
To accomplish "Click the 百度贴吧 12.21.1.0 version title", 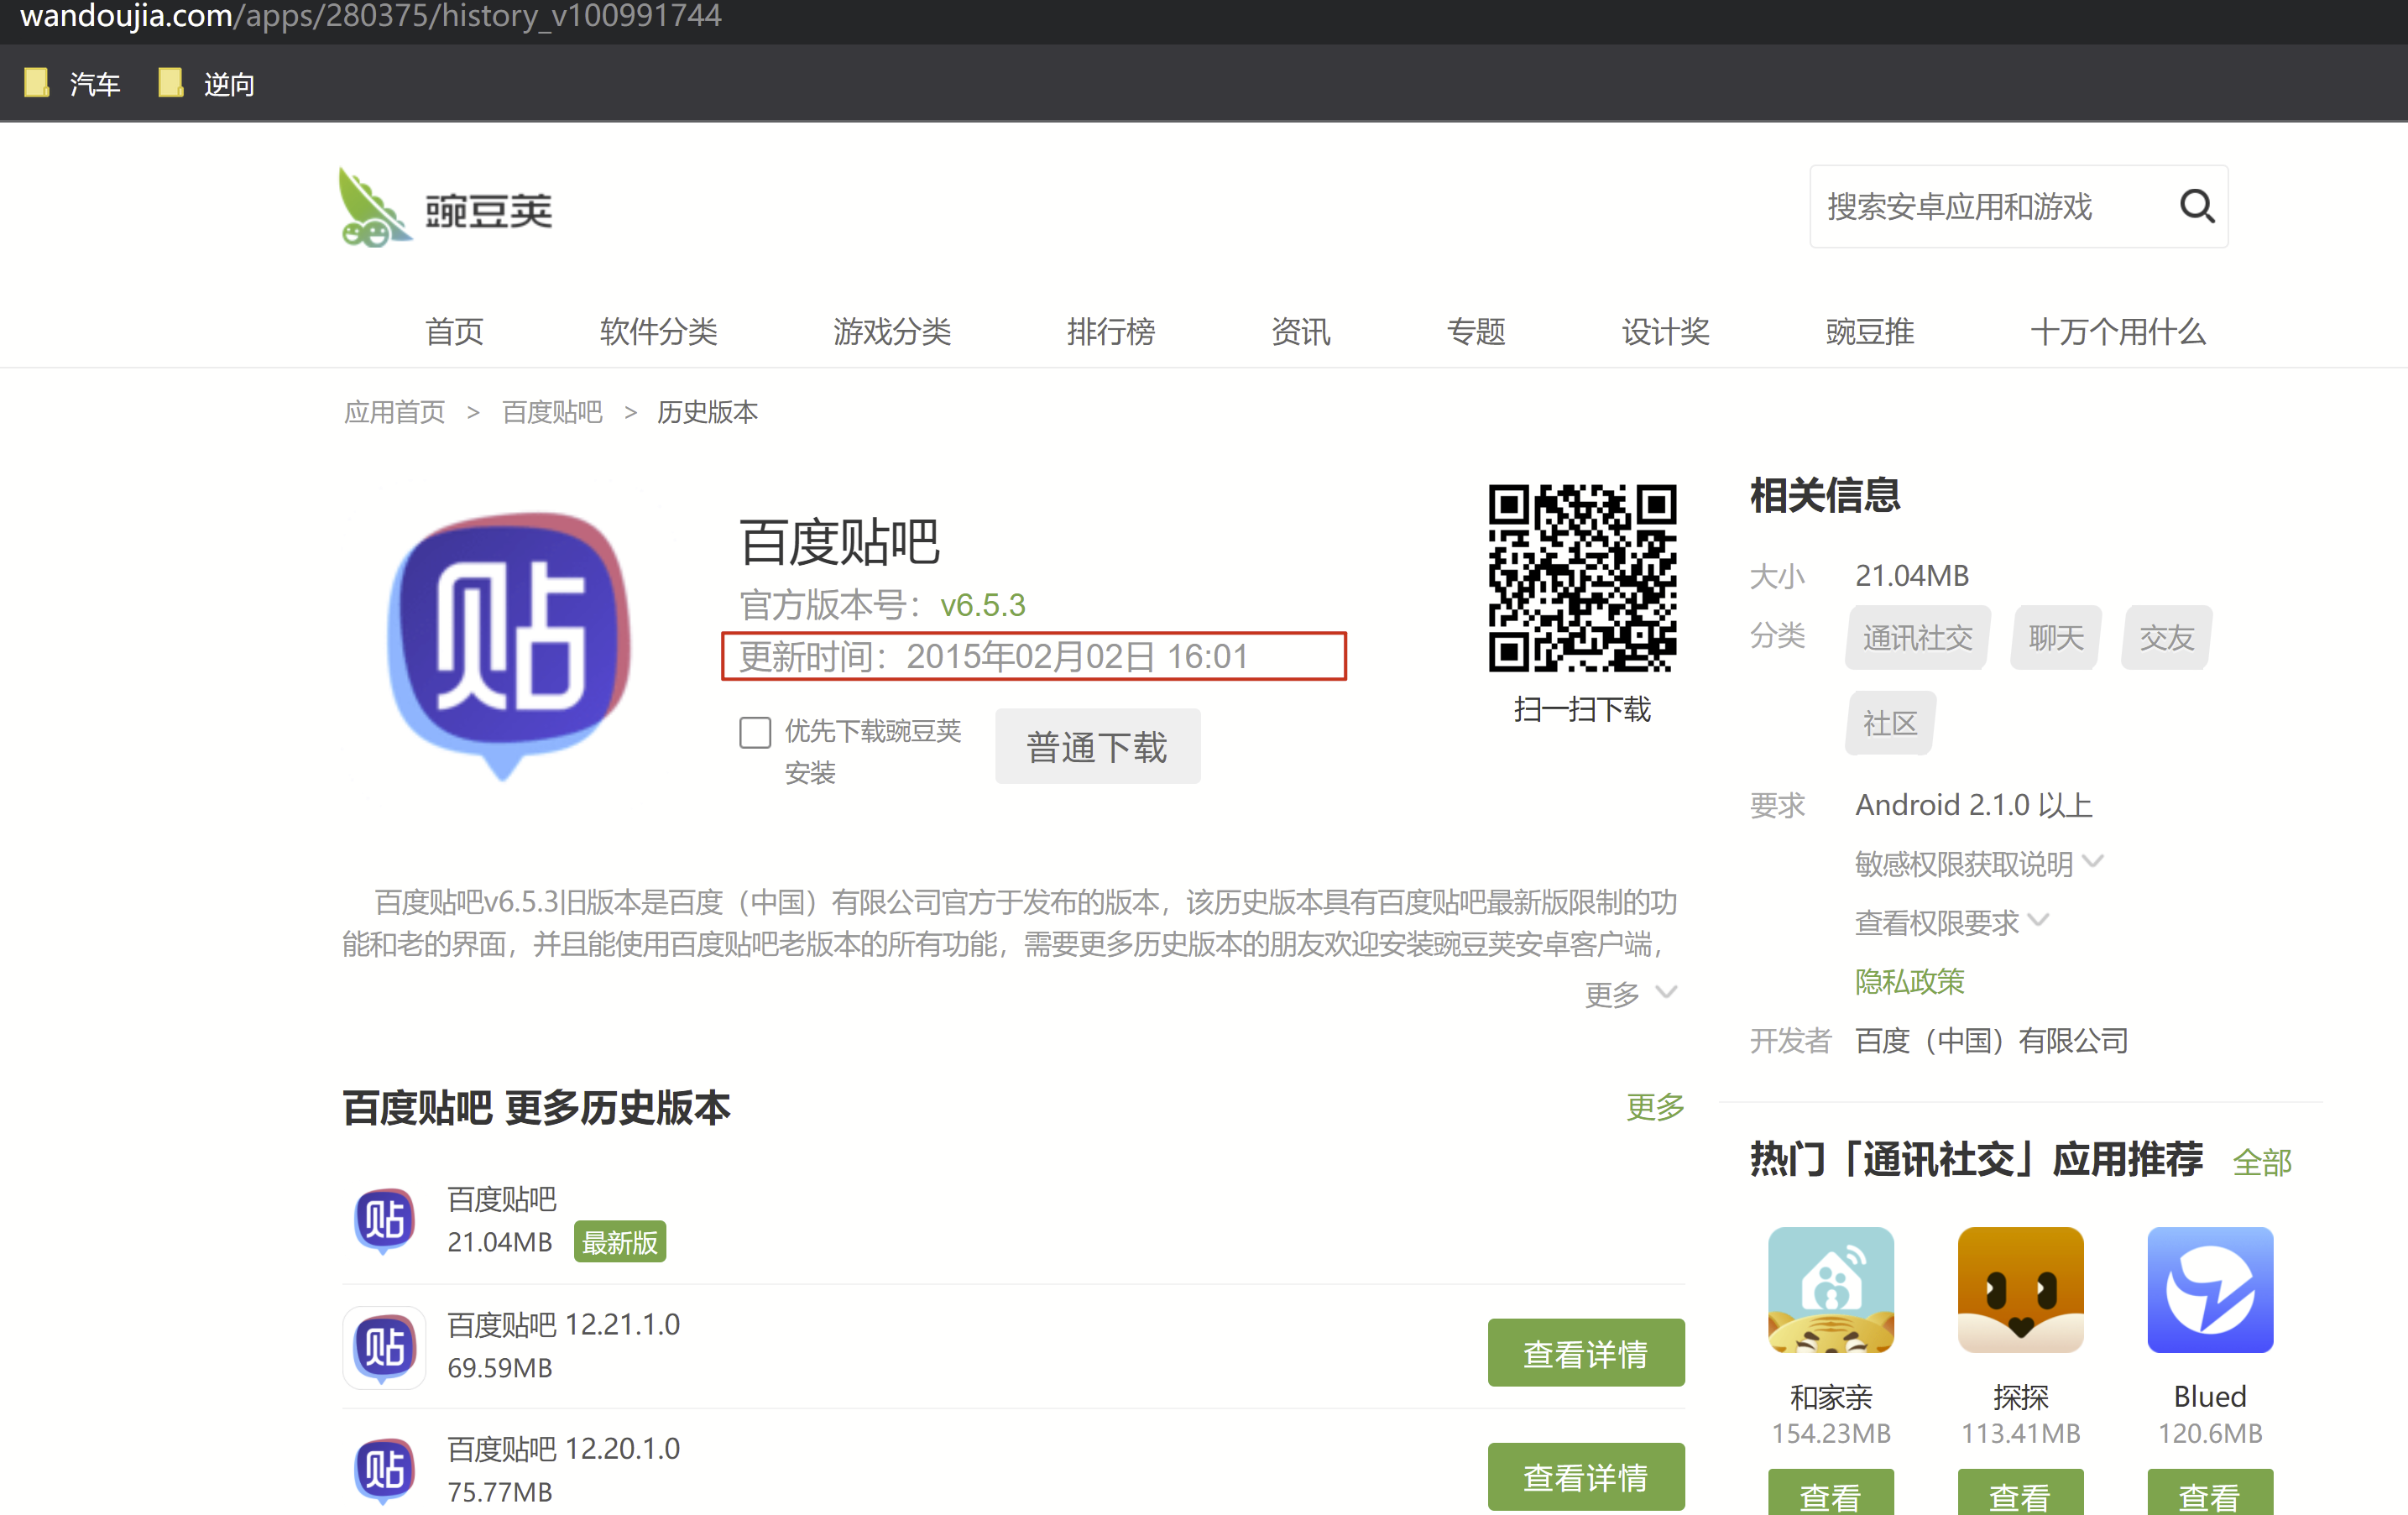I will tap(563, 1324).
